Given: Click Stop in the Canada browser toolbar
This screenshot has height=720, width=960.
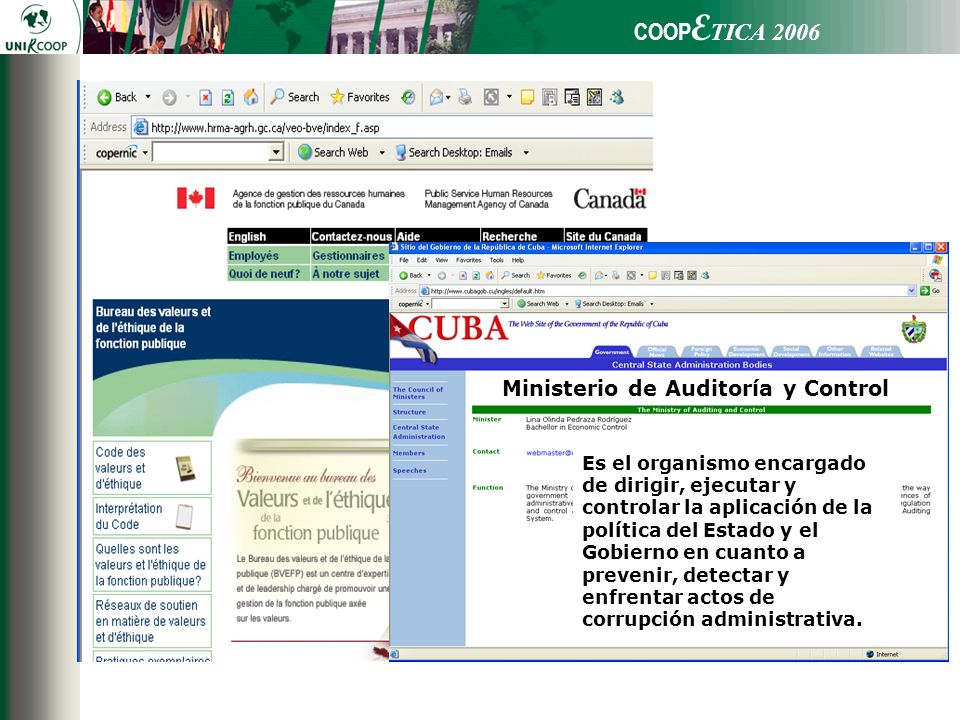Looking at the screenshot, I should pos(206,97).
